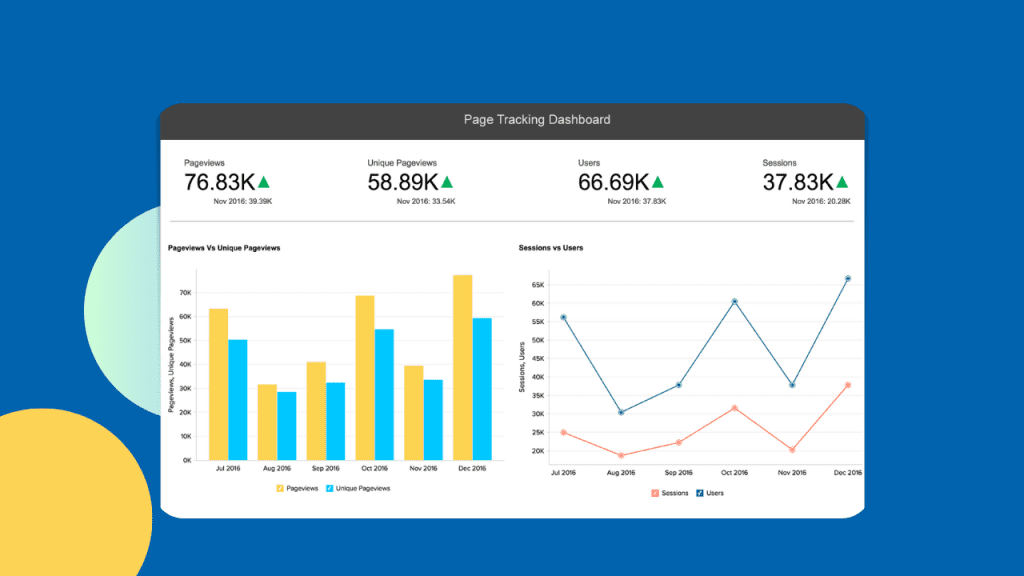Click the 'Aug 2016' label under the line chart
The width and height of the screenshot is (1024, 576).
pyautogui.click(x=620, y=473)
